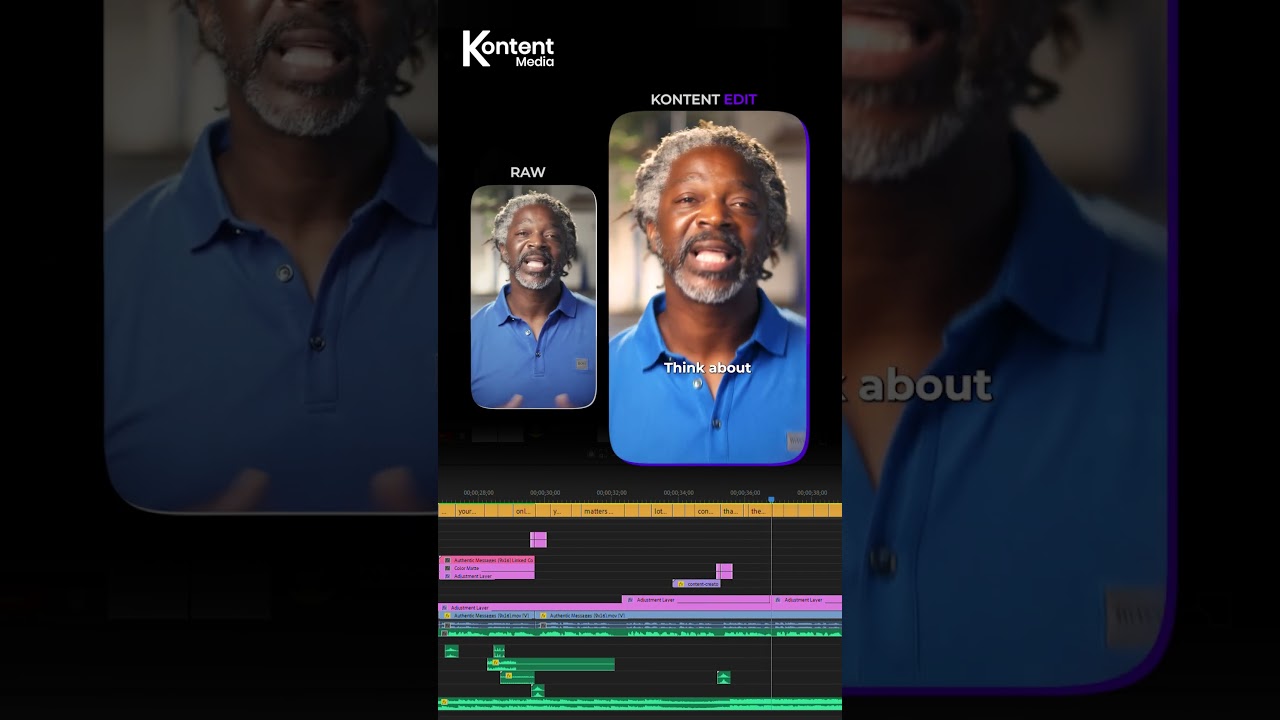Select the 'content-creato' clip
The image size is (1280, 720).
point(696,584)
